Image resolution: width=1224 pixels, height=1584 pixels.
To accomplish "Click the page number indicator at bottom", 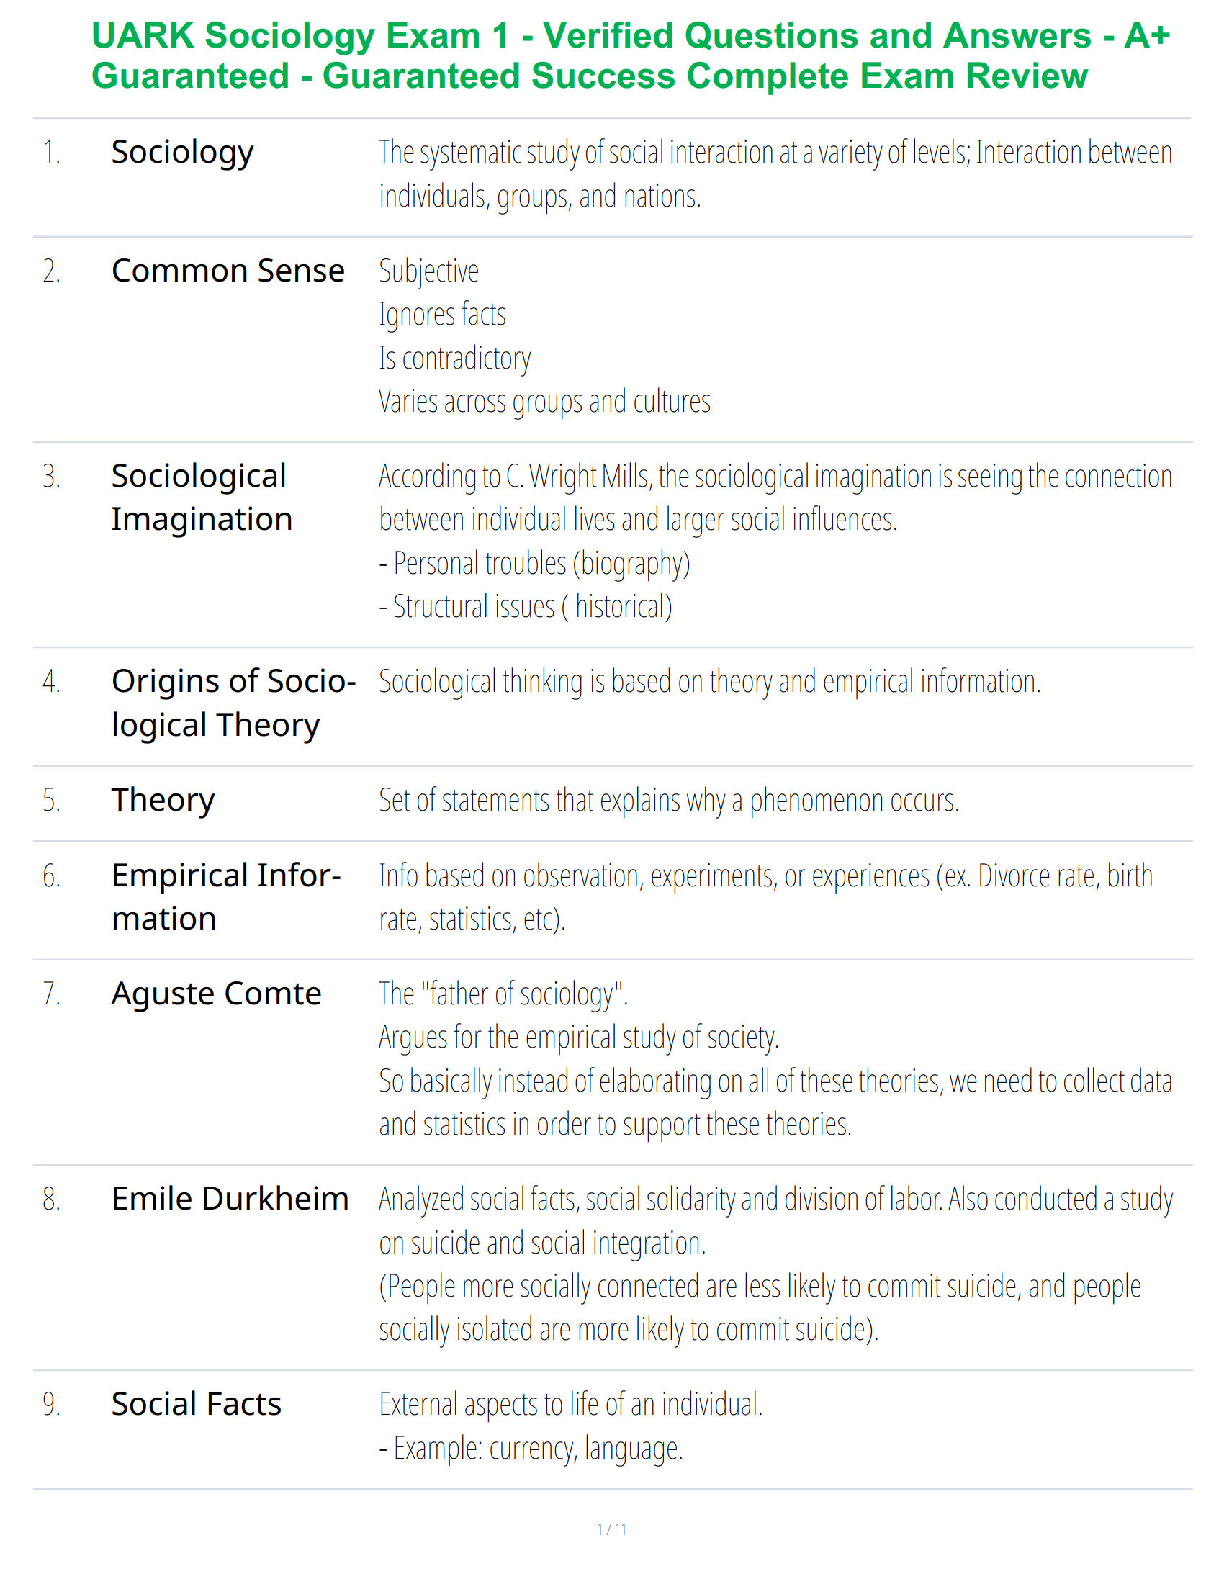I will pyautogui.click(x=612, y=1529).
